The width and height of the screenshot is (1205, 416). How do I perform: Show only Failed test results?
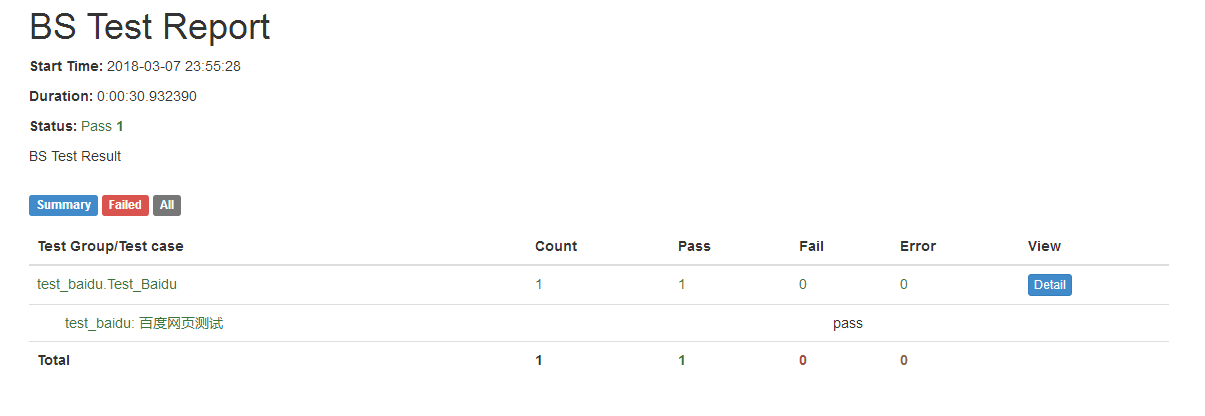(x=125, y=205)
